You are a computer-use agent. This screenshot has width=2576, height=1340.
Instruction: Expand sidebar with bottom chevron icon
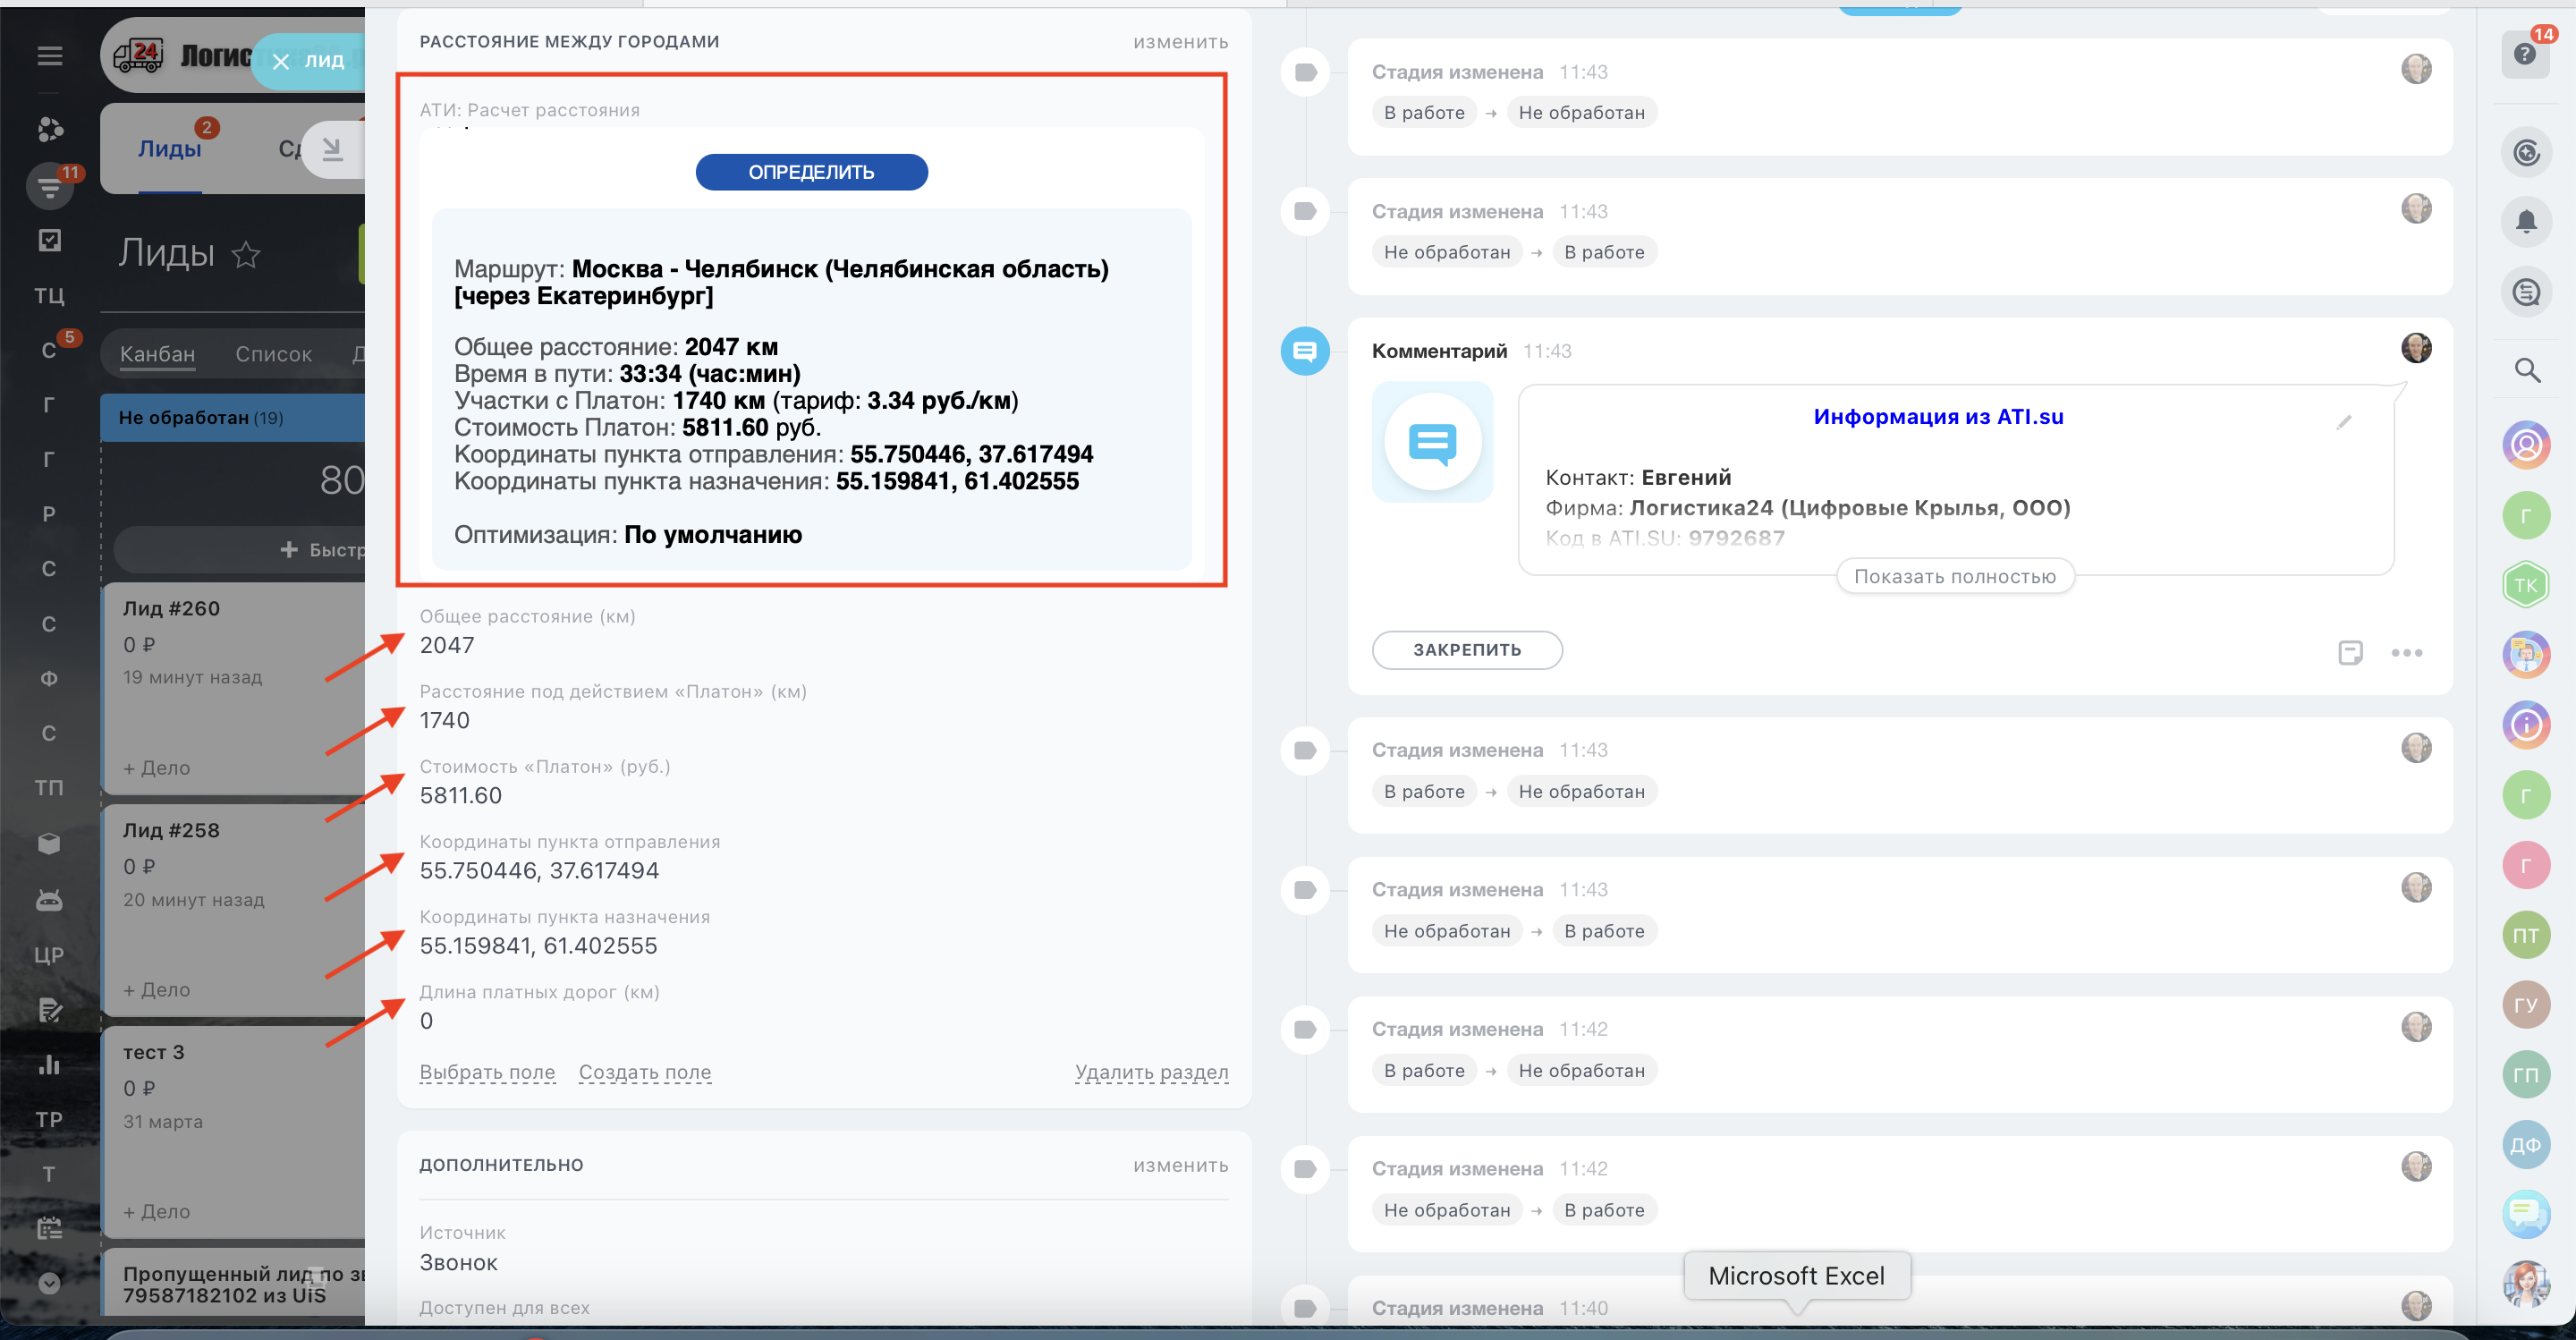click(x=49, y=1282)
